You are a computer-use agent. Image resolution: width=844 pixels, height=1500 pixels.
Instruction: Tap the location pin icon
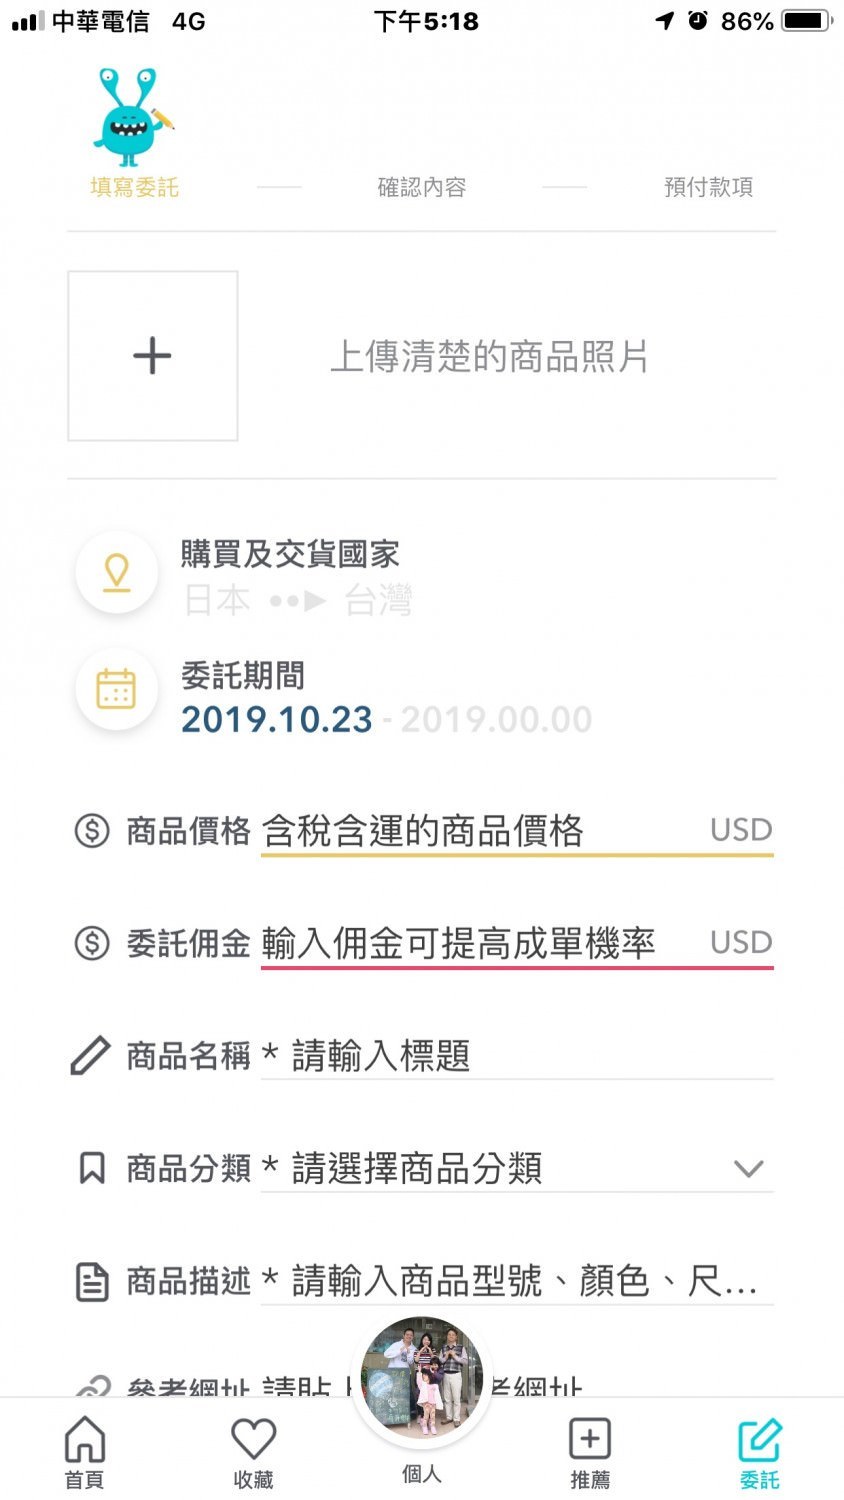(x=117, y=572)
